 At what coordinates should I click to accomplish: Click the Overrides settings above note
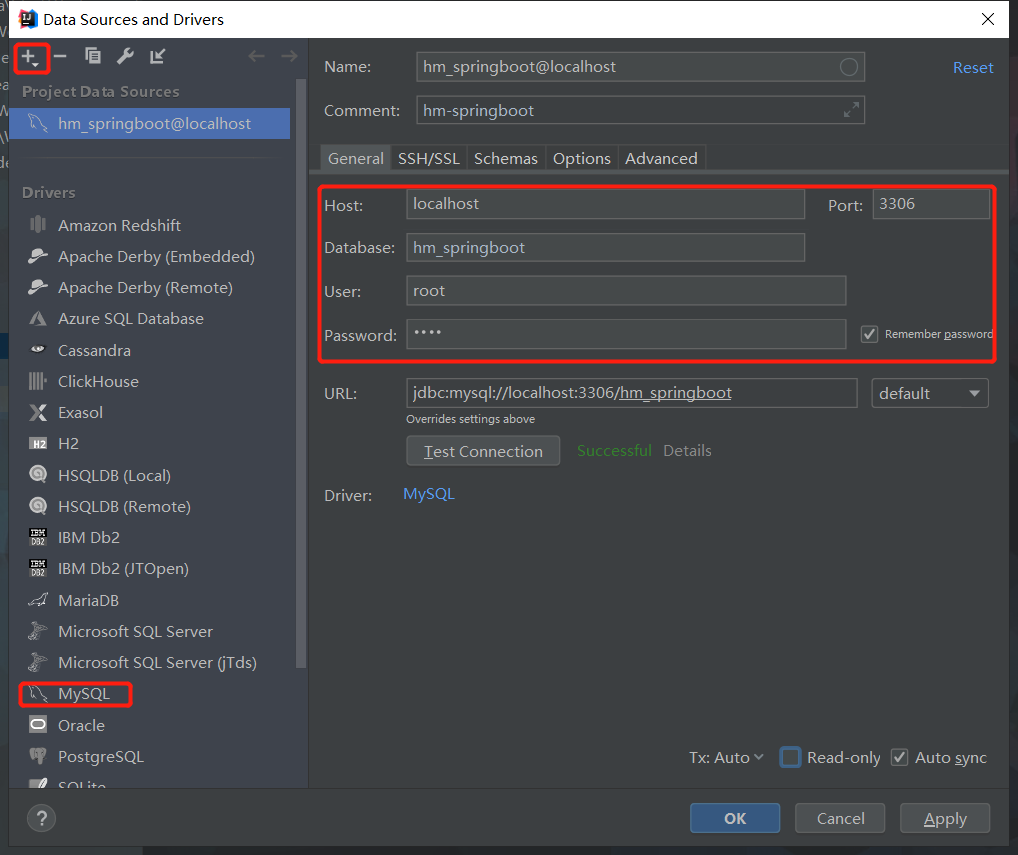(x=471, y=419)
